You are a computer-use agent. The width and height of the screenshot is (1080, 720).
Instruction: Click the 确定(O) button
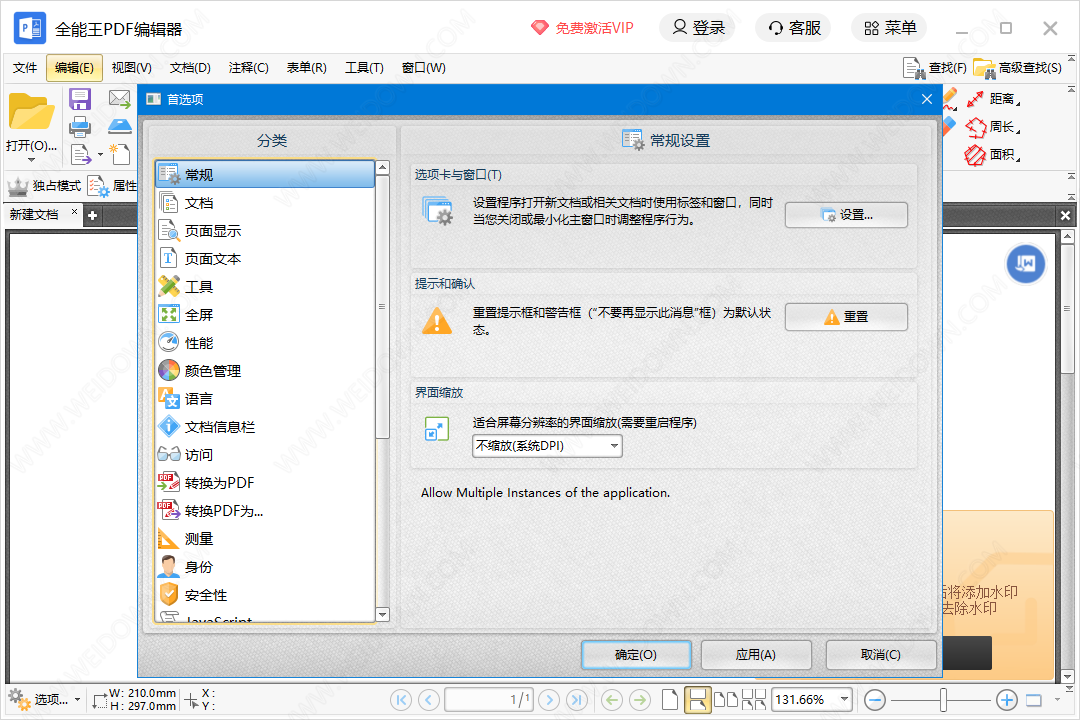tap(636, 655)
